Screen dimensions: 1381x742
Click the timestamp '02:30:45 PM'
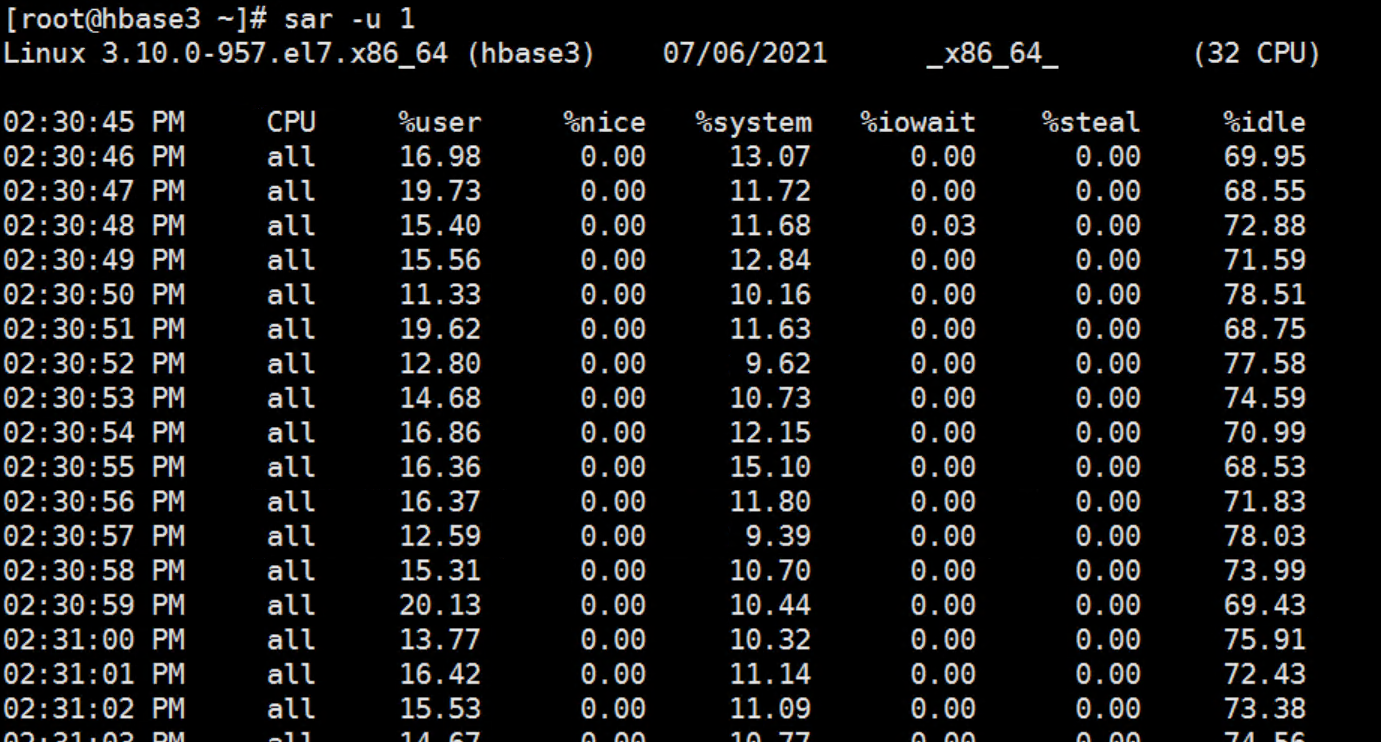(94, 123)
